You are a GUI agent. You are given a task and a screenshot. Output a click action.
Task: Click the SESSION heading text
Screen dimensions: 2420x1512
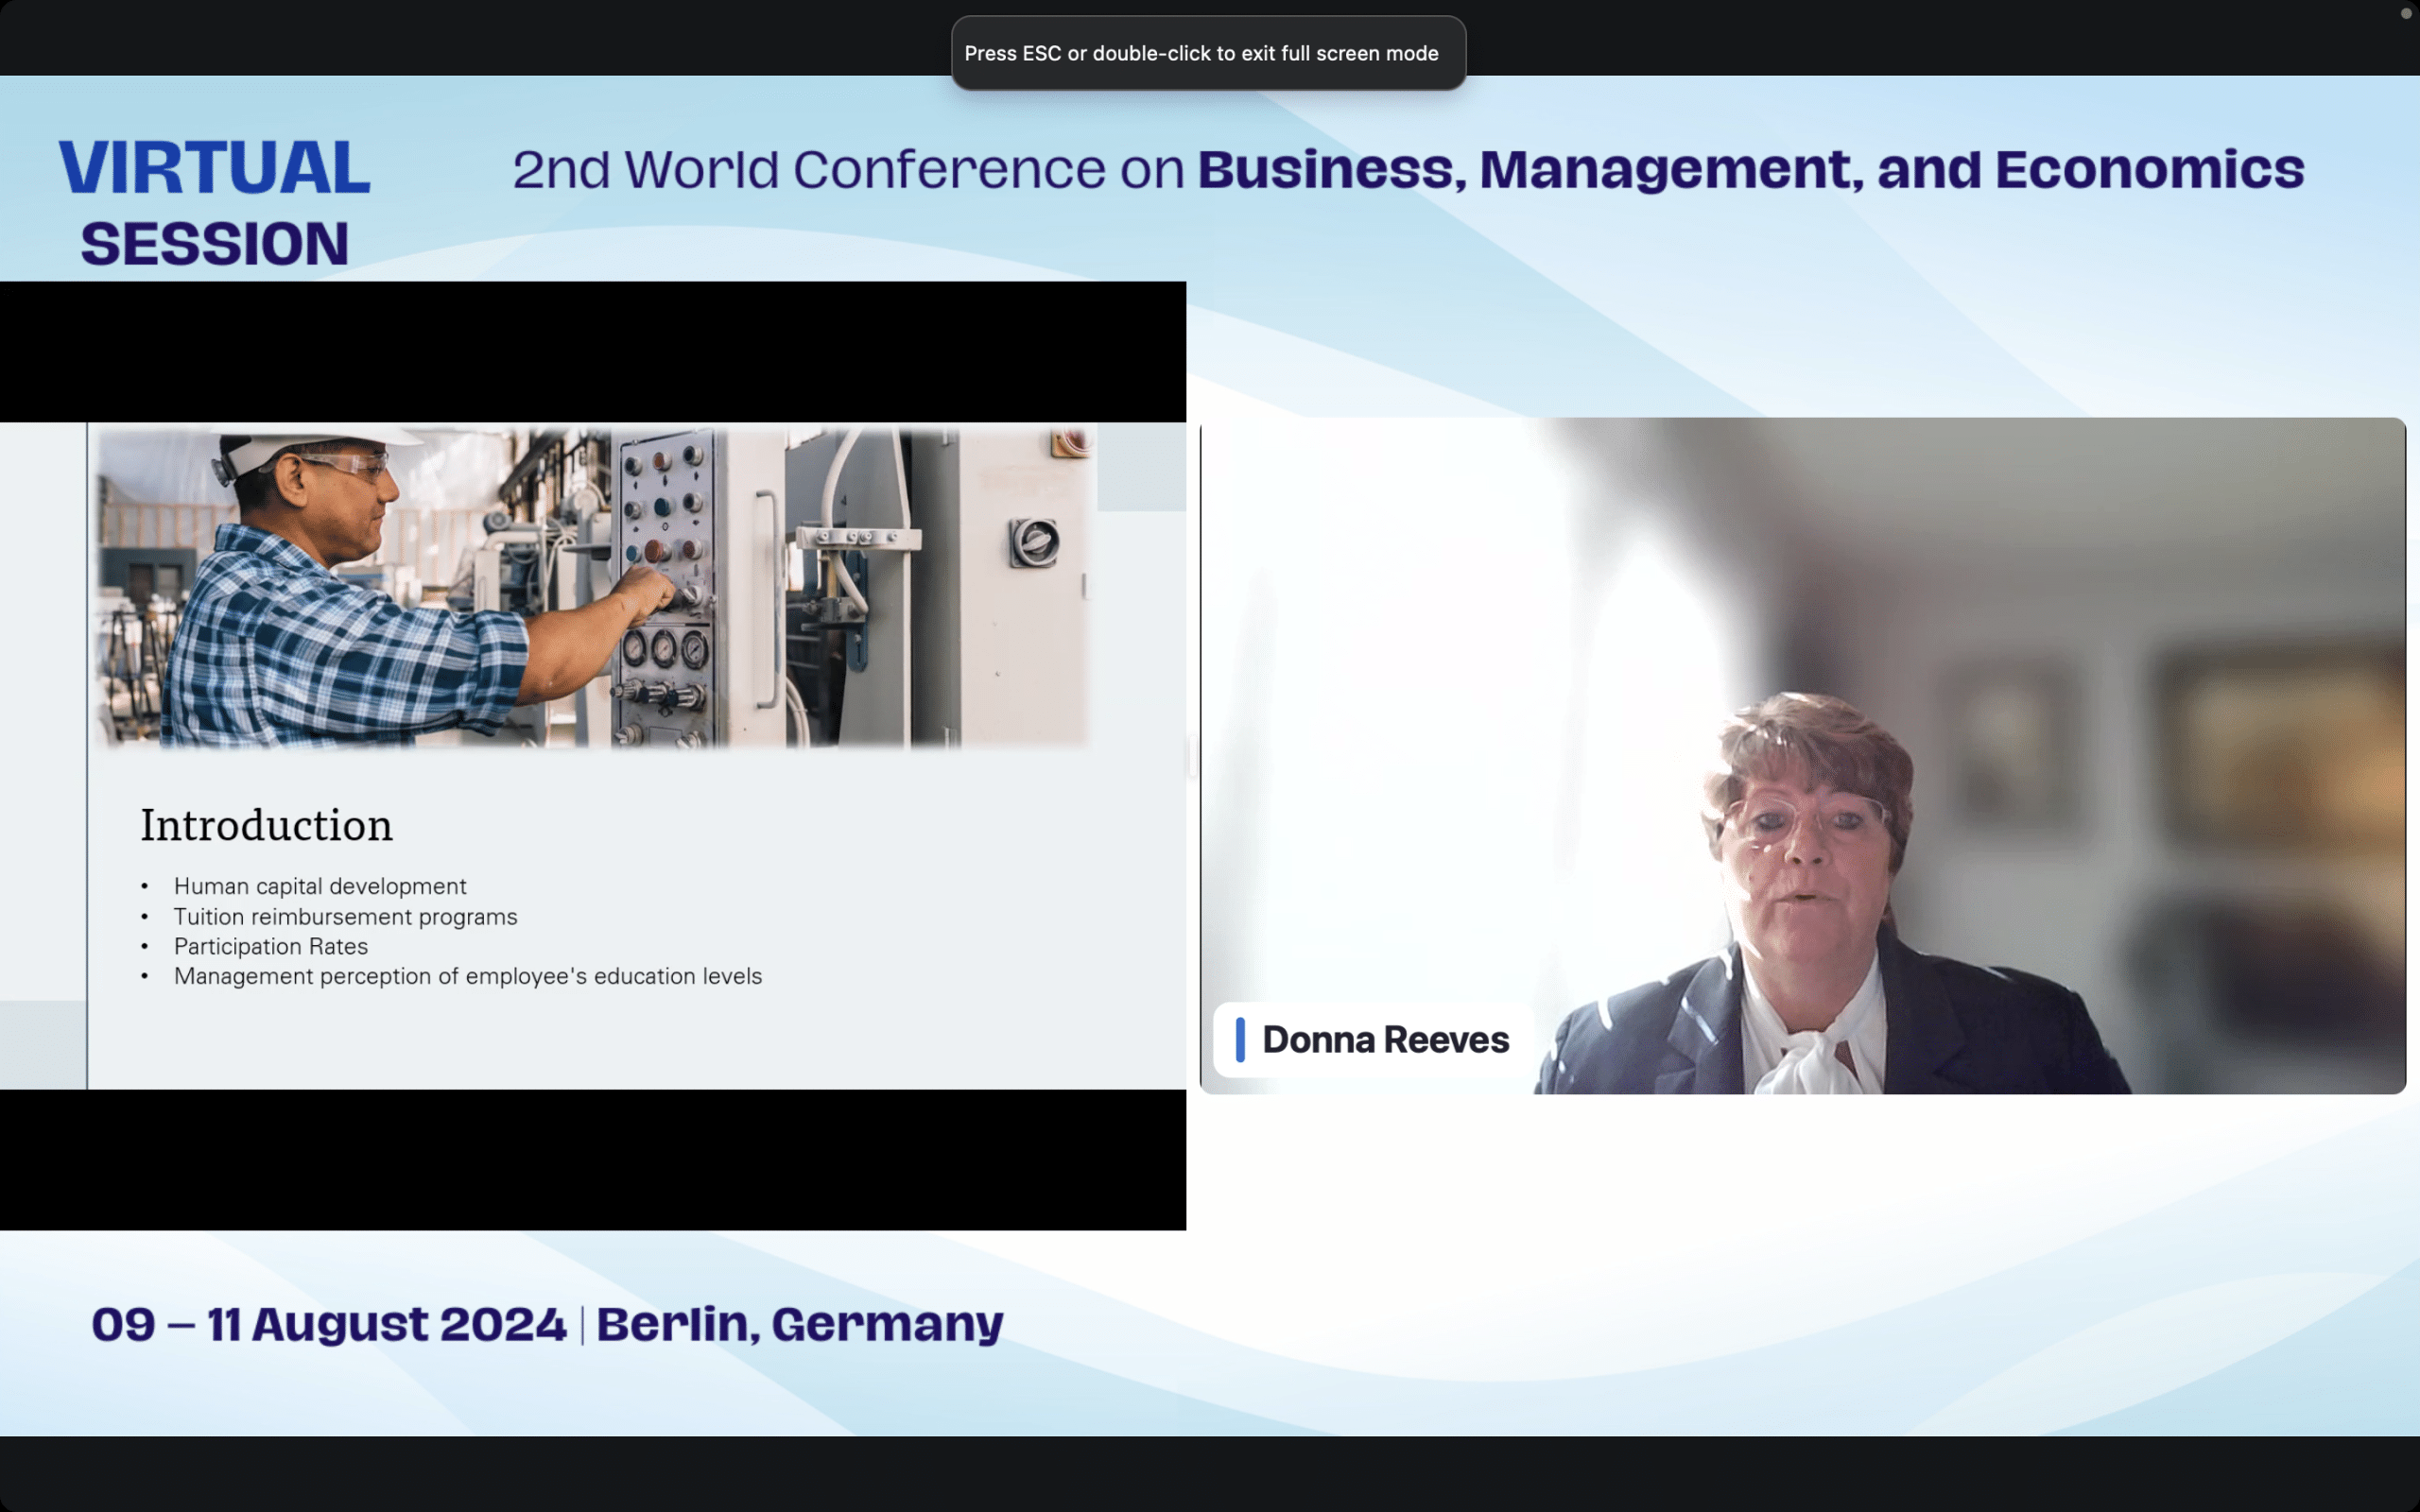coord(215,244)
